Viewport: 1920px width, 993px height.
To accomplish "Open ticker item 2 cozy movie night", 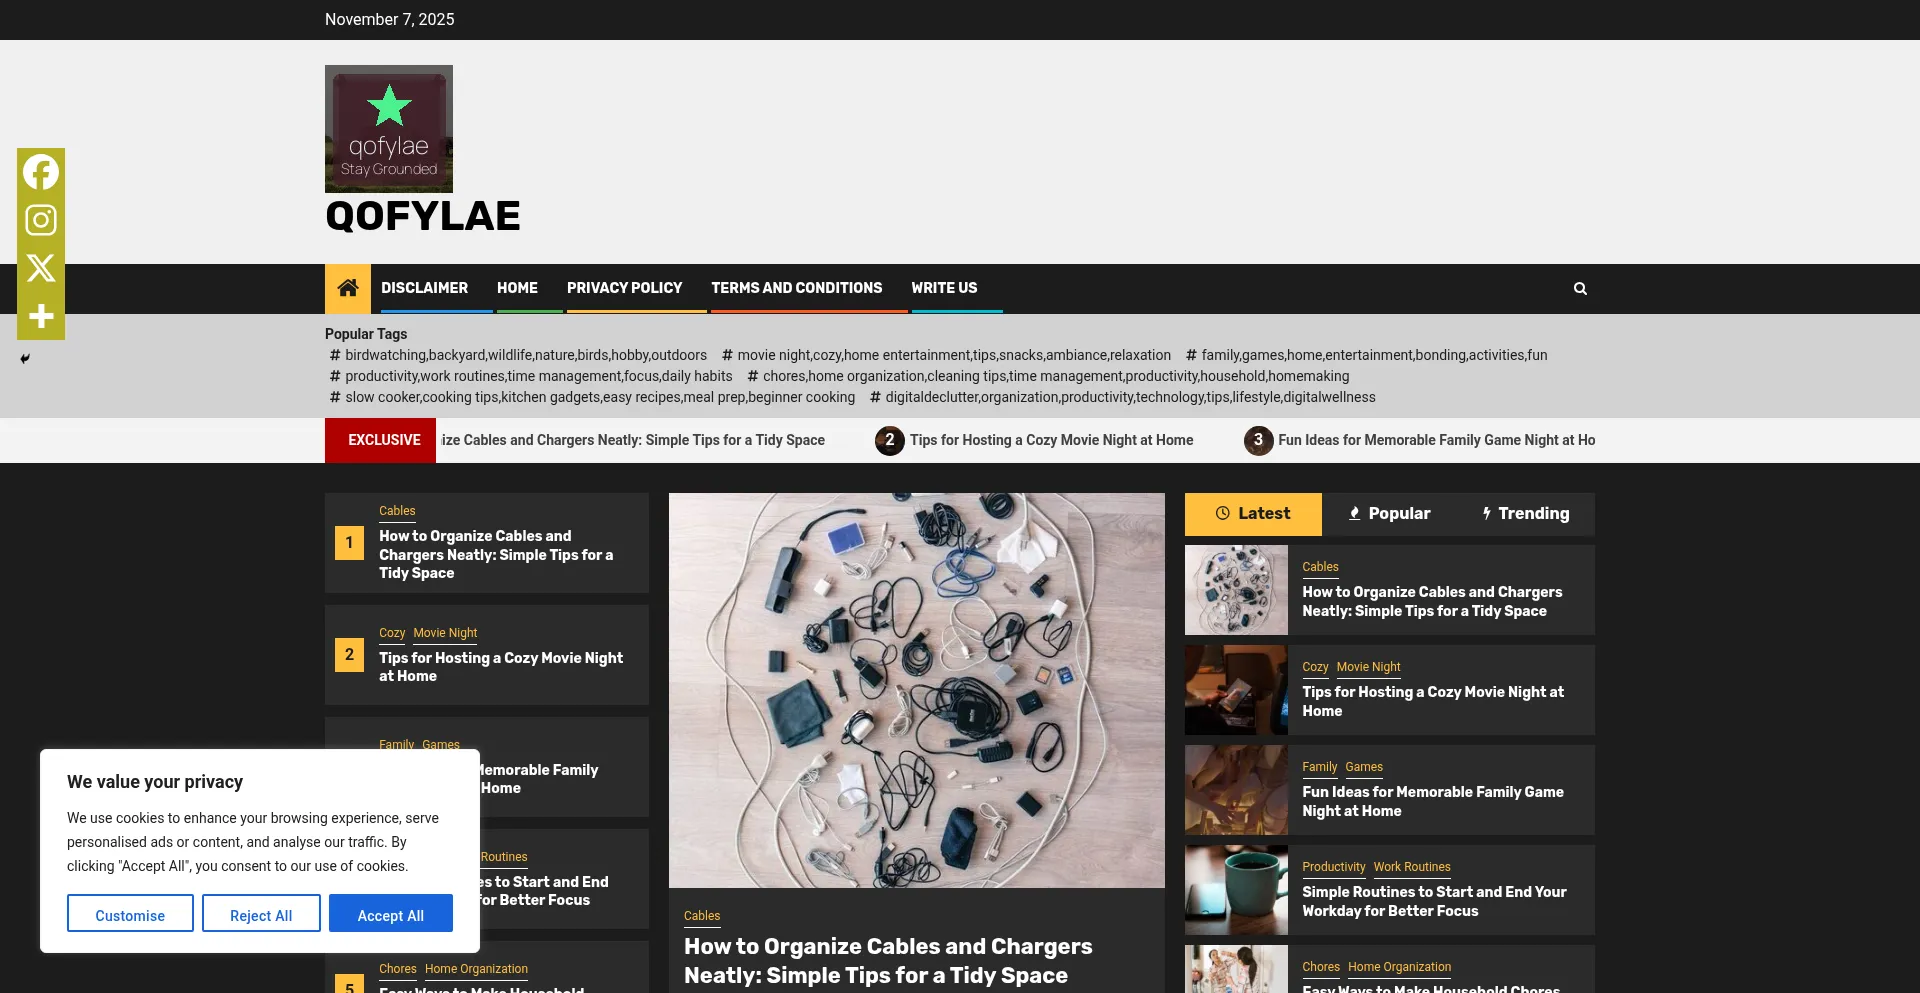I will point(1035,440).
